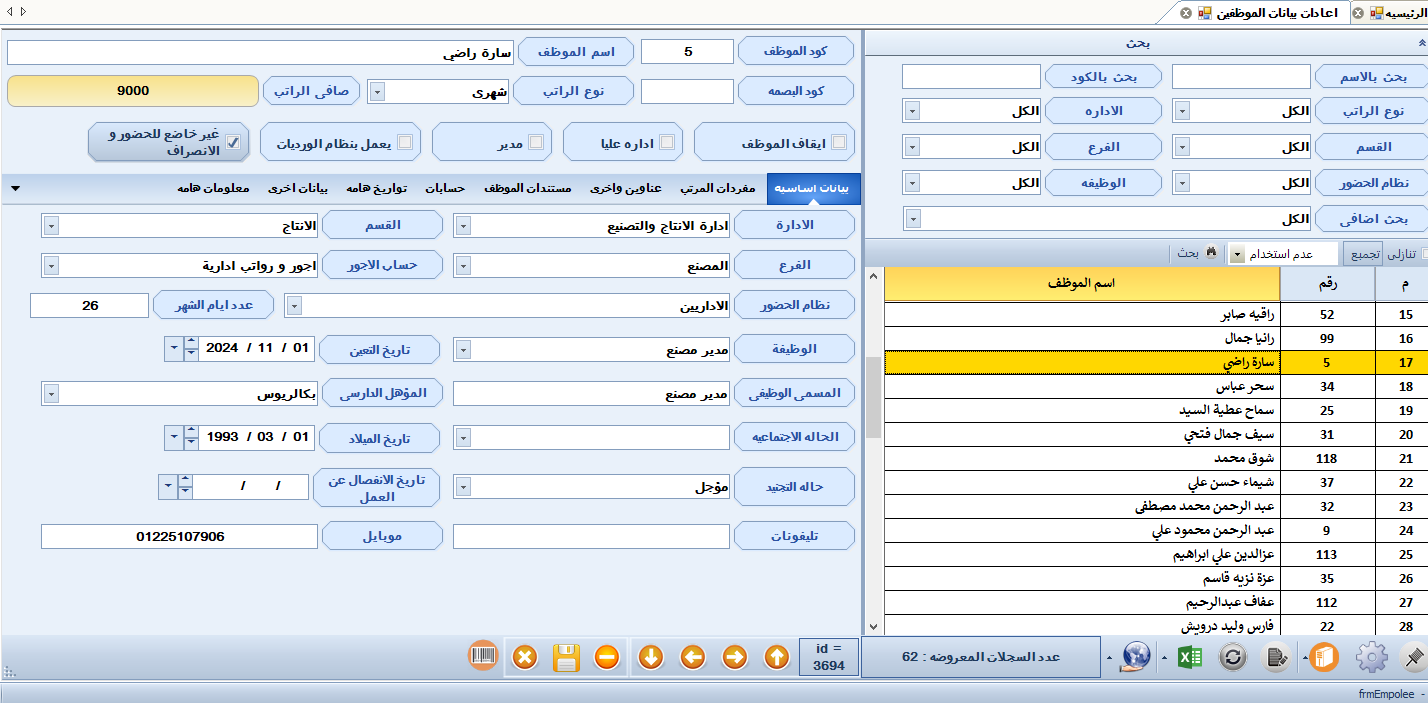The image size is (1428, 703).
Task: Open settings with the gear icon
Action: 1372,657
